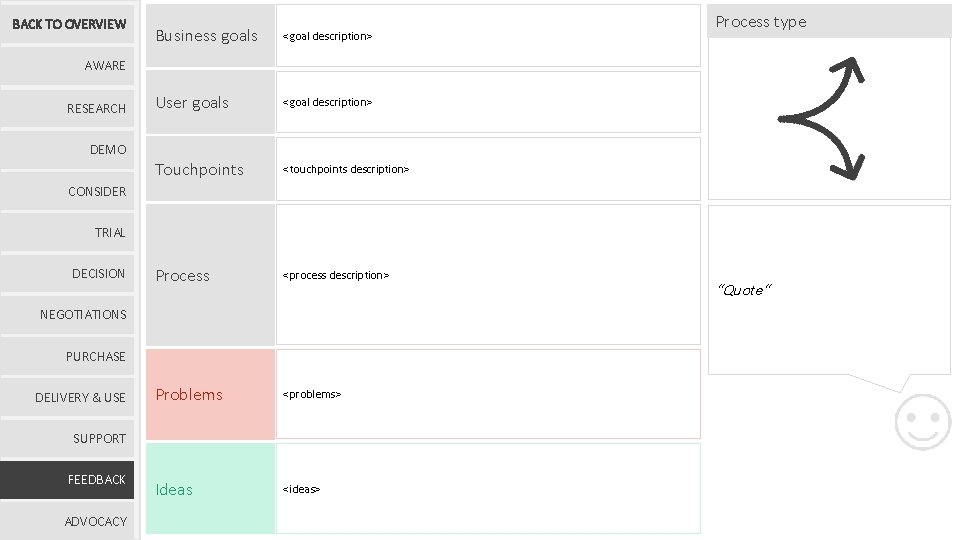Select the DECISION stage
Image resolution: width=960 pixels, height=540 pixels.
click(68, 273)
